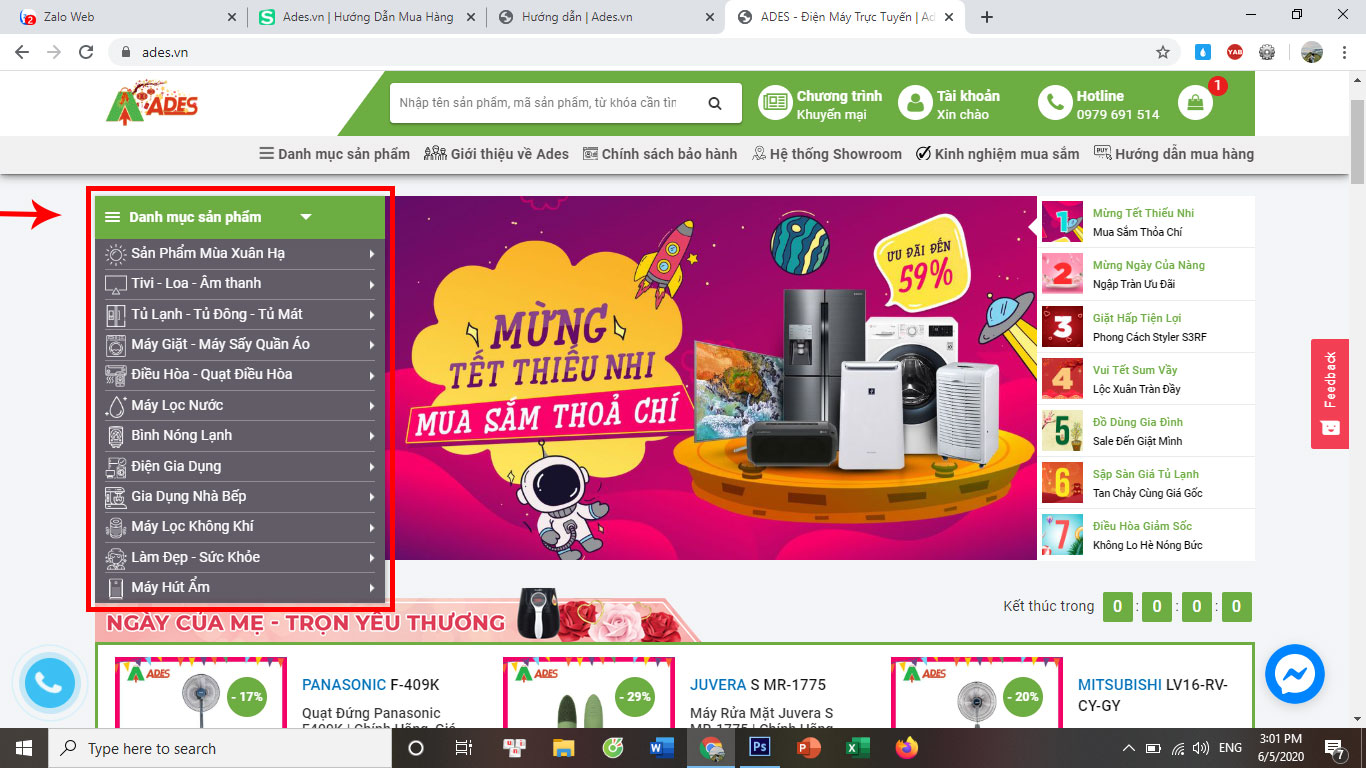Open Hệ thống Showroom menu item
This screenshot has width=1366, height=768.
(827, 154)
